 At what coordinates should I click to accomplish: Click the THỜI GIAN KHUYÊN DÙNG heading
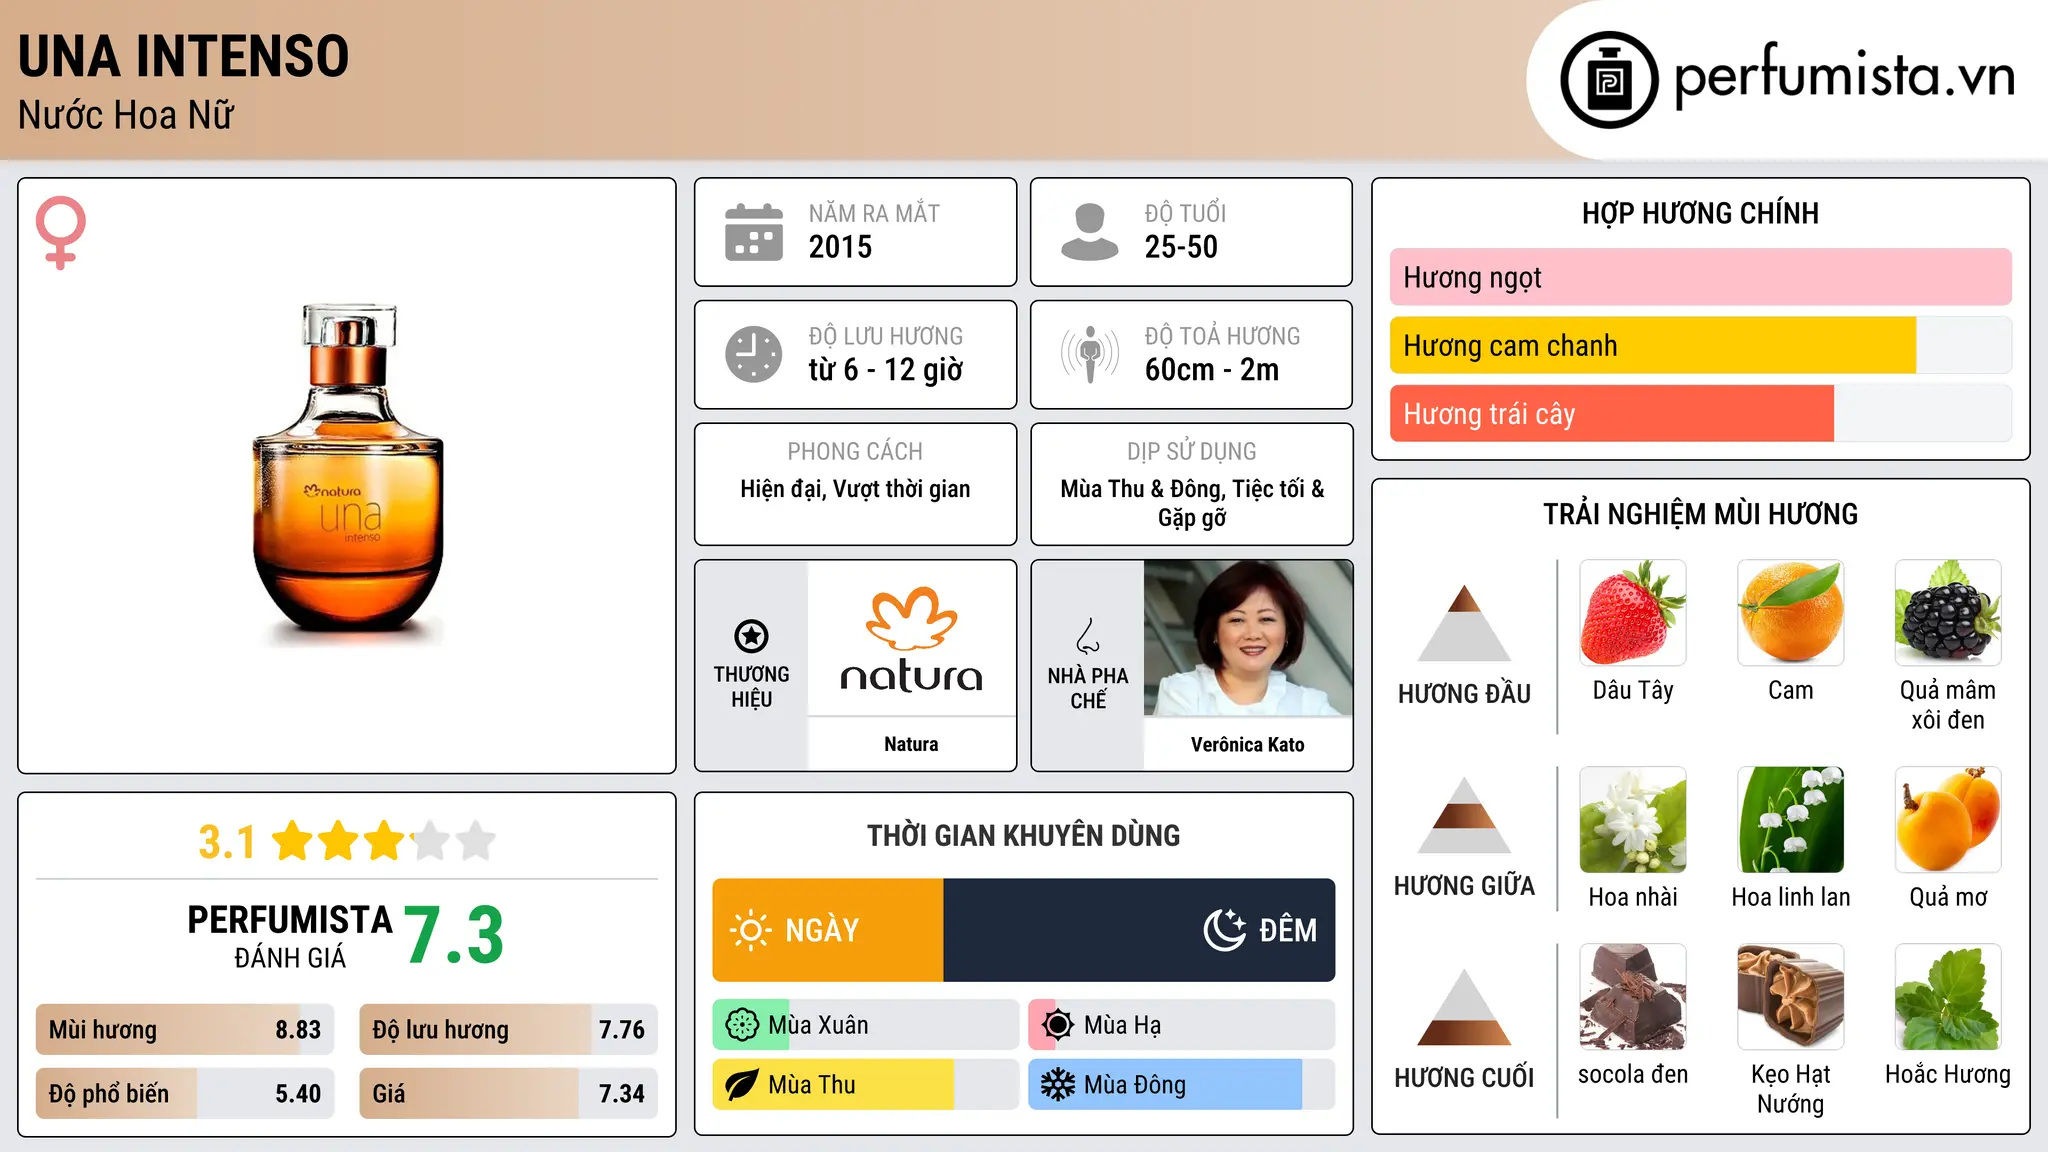pyautogui.click(x=1023, y=835)
